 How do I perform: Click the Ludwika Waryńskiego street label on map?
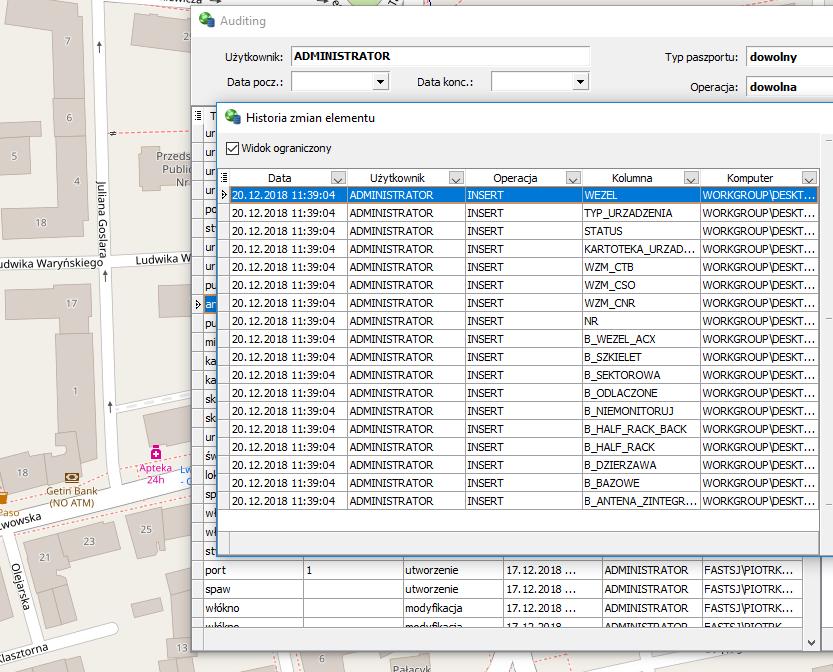[x=51, y=263]
